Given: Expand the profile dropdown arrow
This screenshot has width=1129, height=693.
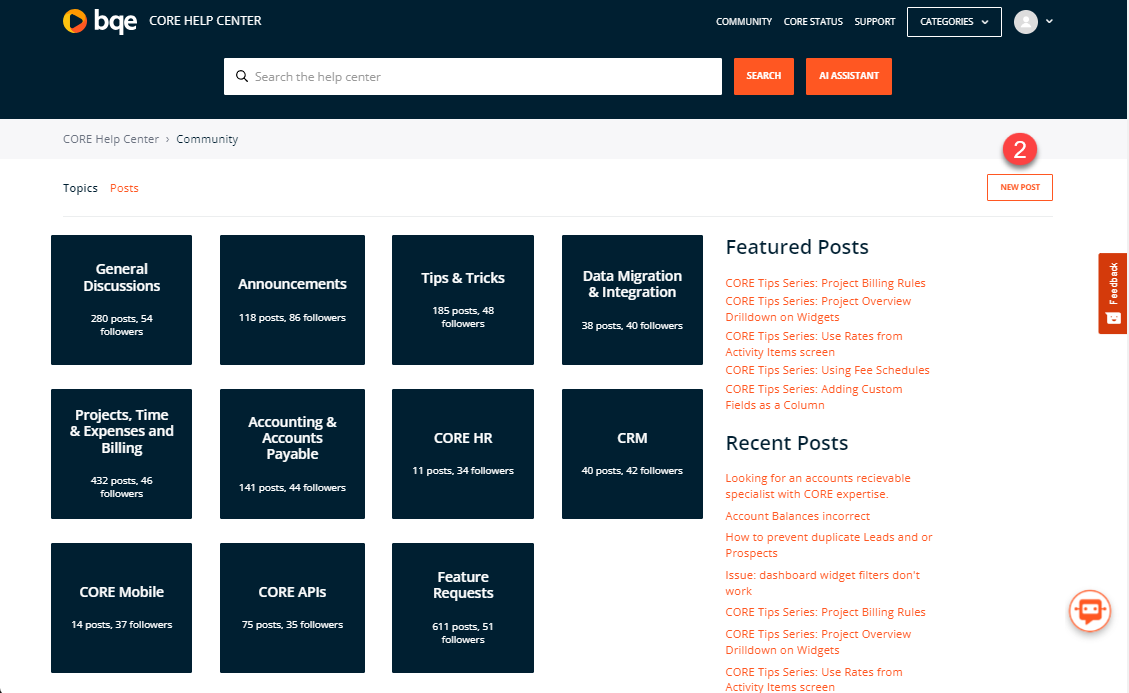Looking at the screenshot, I should (x=1049, y=22).
